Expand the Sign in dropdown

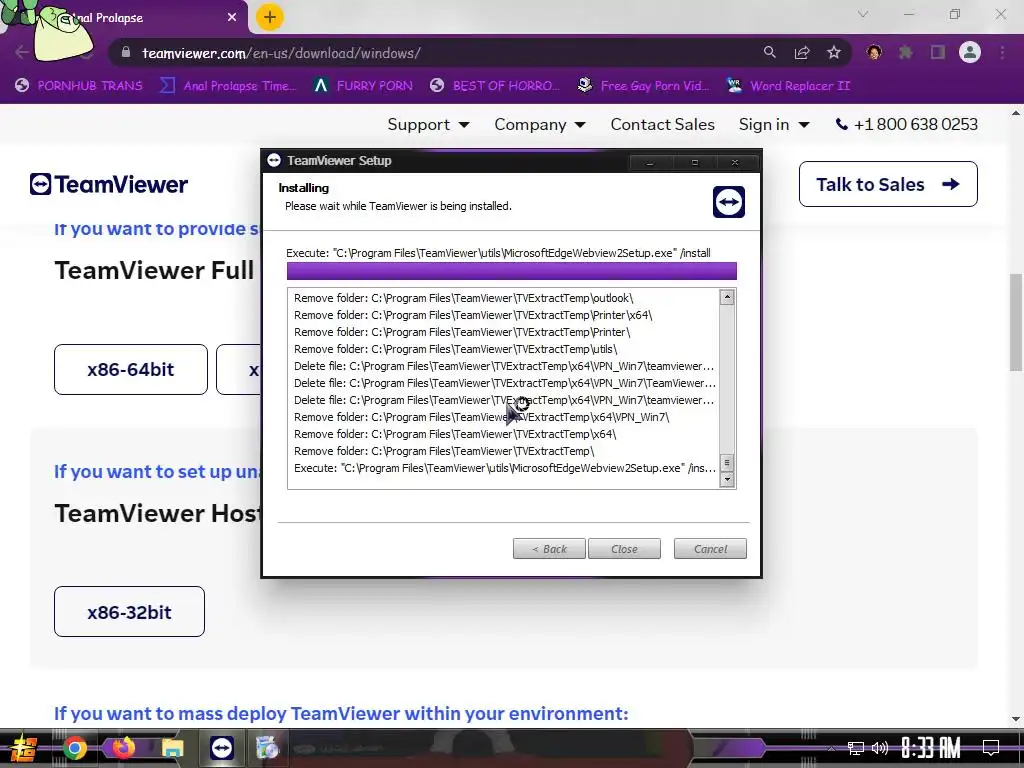pyautogui.click(x=774, y=124)
